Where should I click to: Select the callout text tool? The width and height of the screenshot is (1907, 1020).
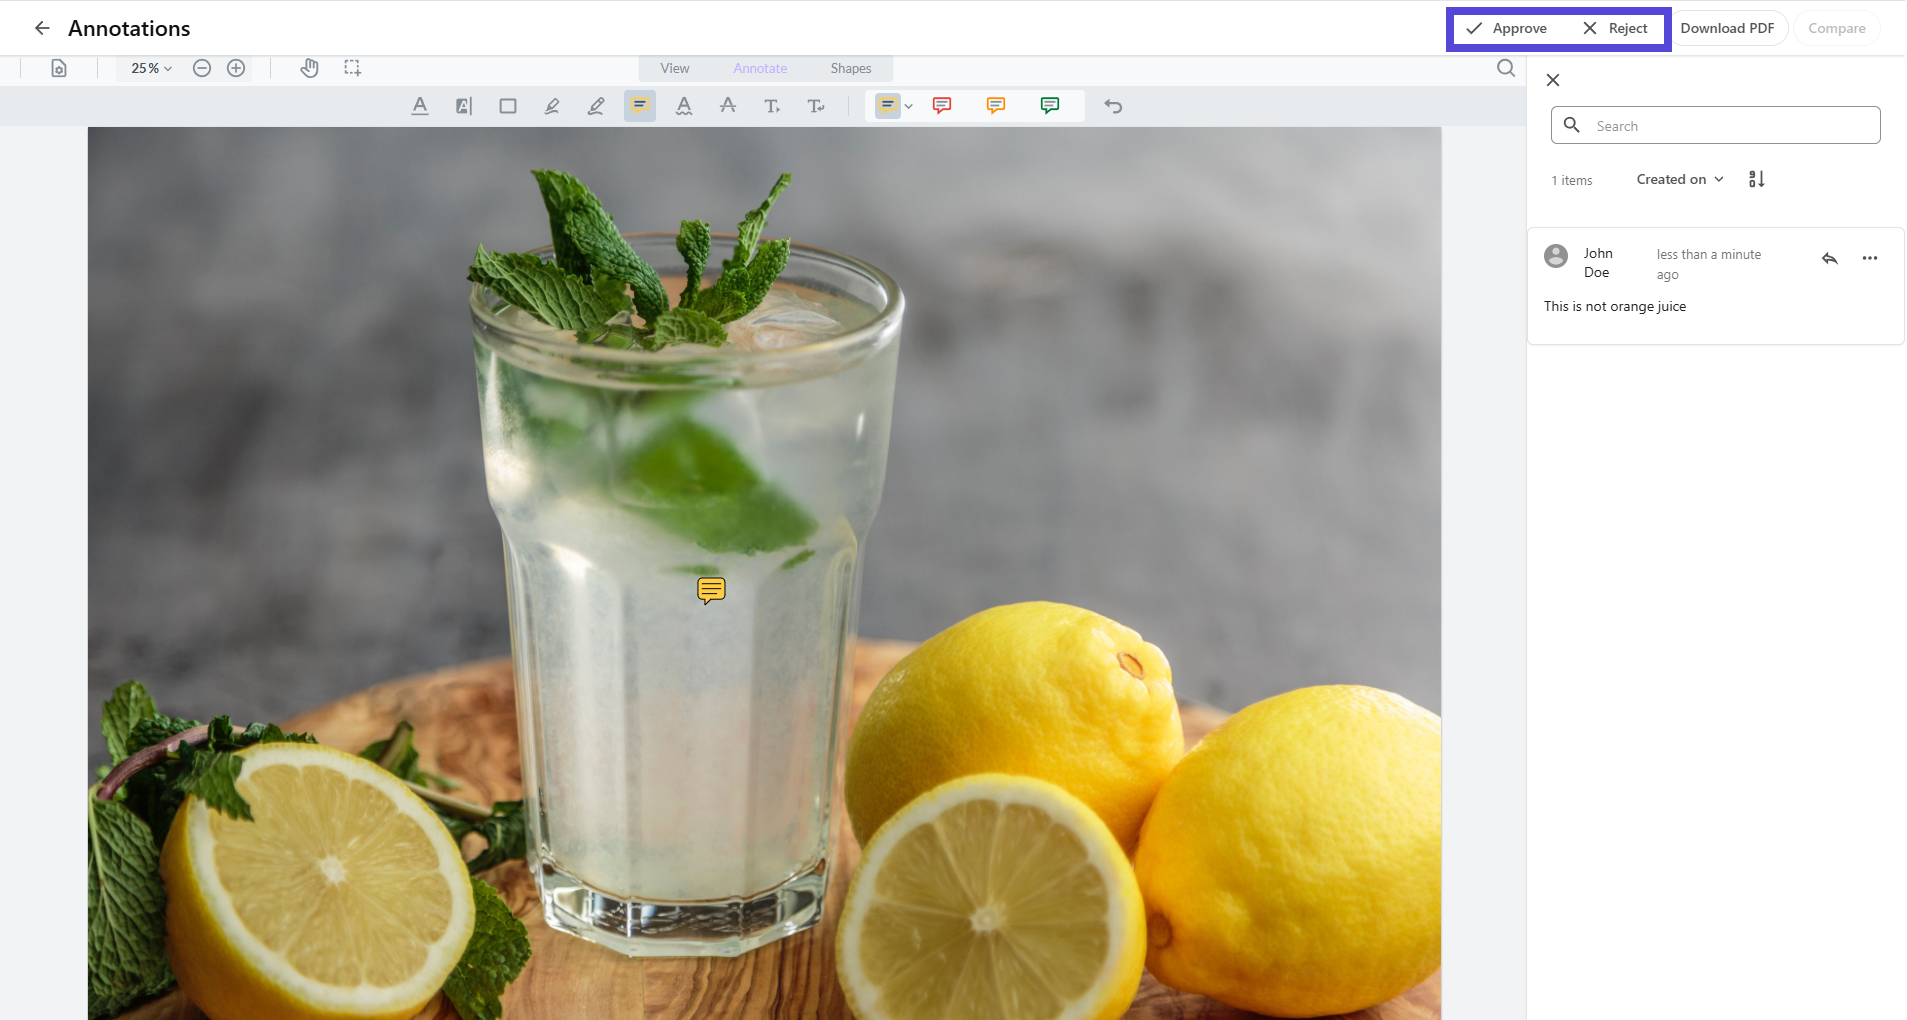click(816, 106)
